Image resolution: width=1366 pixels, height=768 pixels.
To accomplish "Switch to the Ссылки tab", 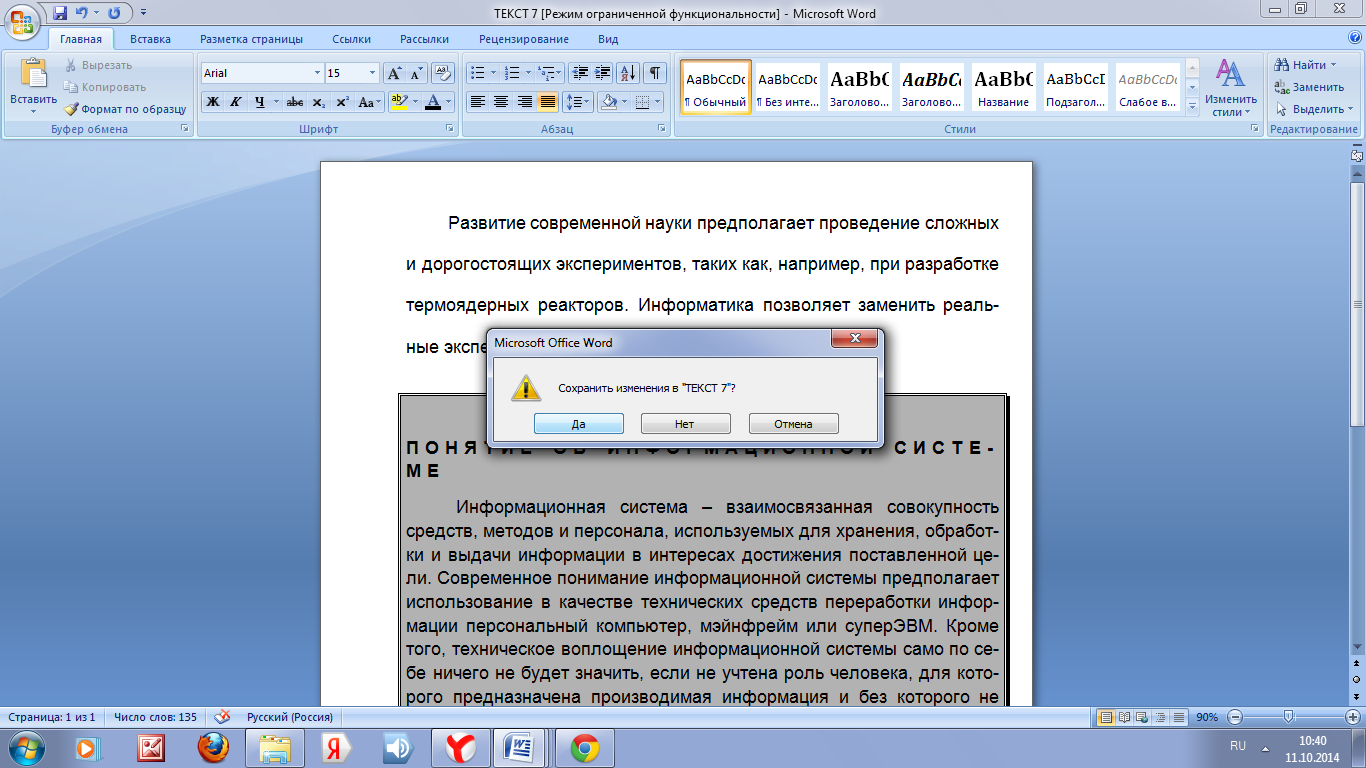I will coord(352,39).
